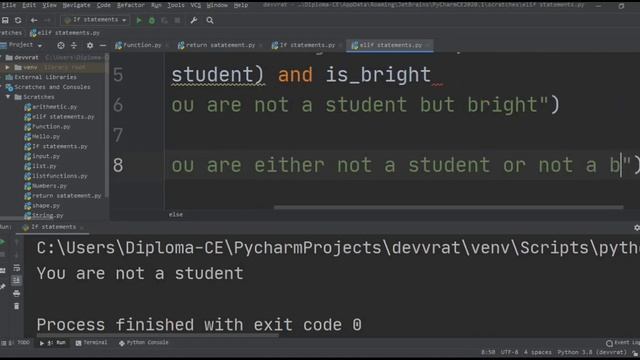The width and height of the screenshot is (640, 360).
Task: Click the Print icon in Run panel
Action: point(16,293)
